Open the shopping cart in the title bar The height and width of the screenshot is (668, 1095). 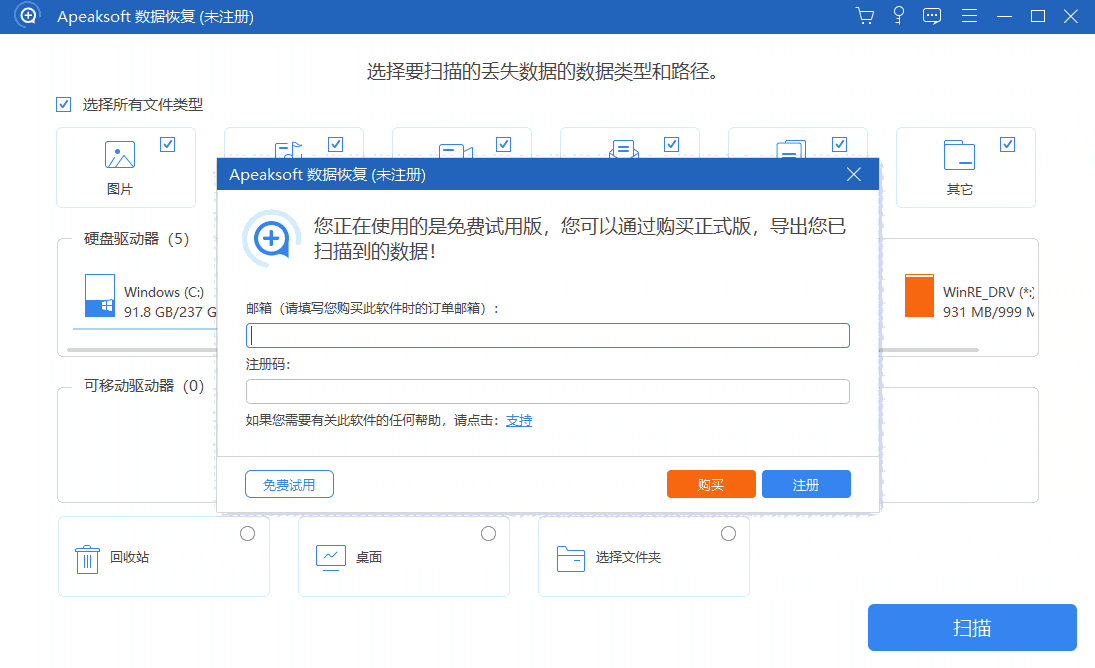coord(864,16)
